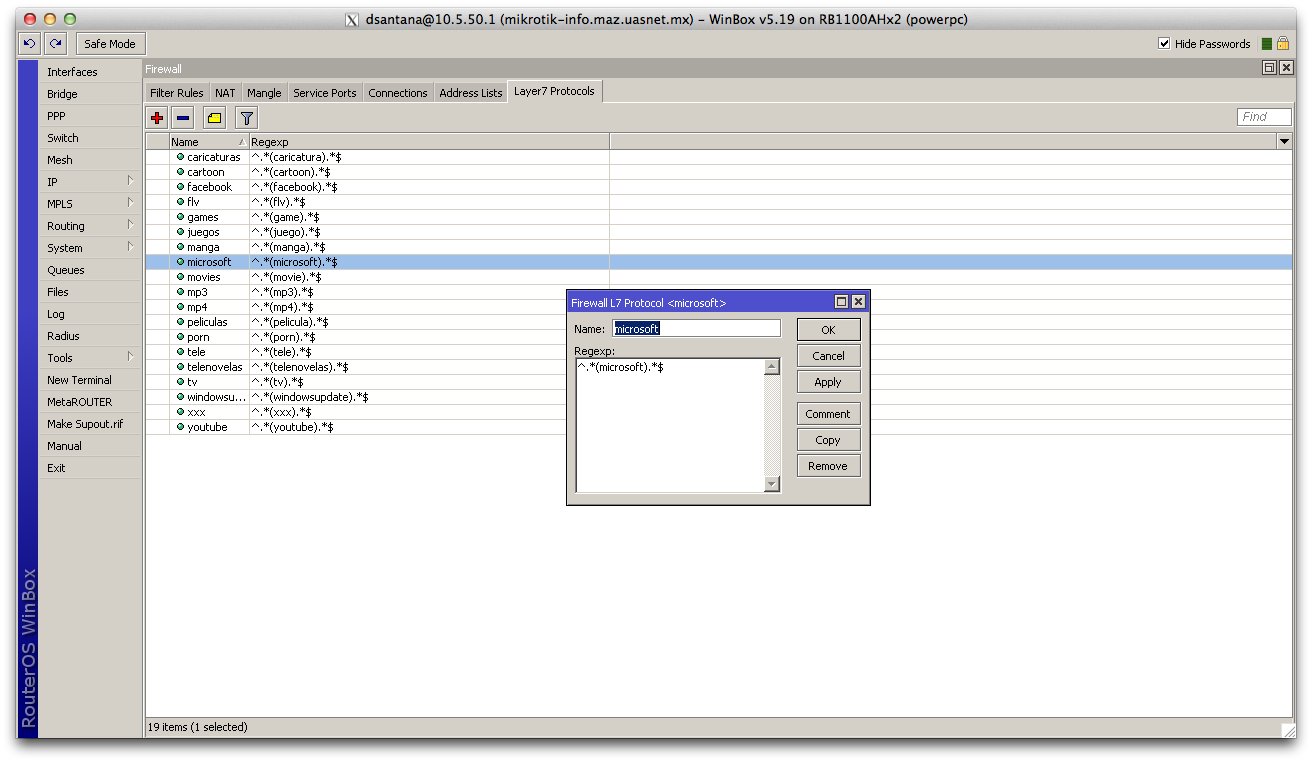Click the padlock icon at top right

click(1282, 44)
